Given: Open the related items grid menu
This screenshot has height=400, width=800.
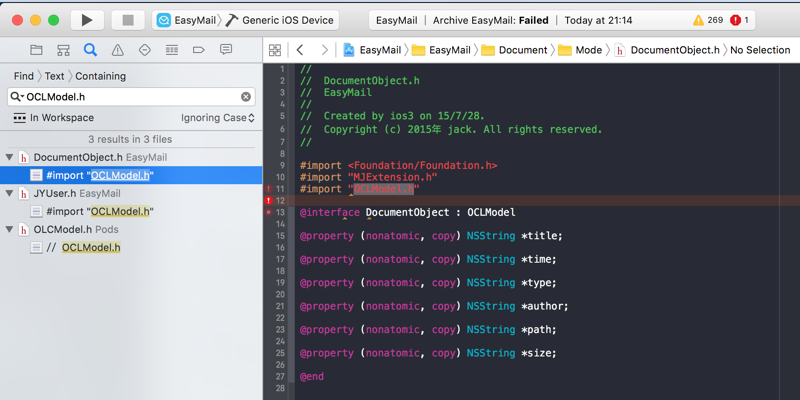Looking at the screenshot, I should click(275, 50).
